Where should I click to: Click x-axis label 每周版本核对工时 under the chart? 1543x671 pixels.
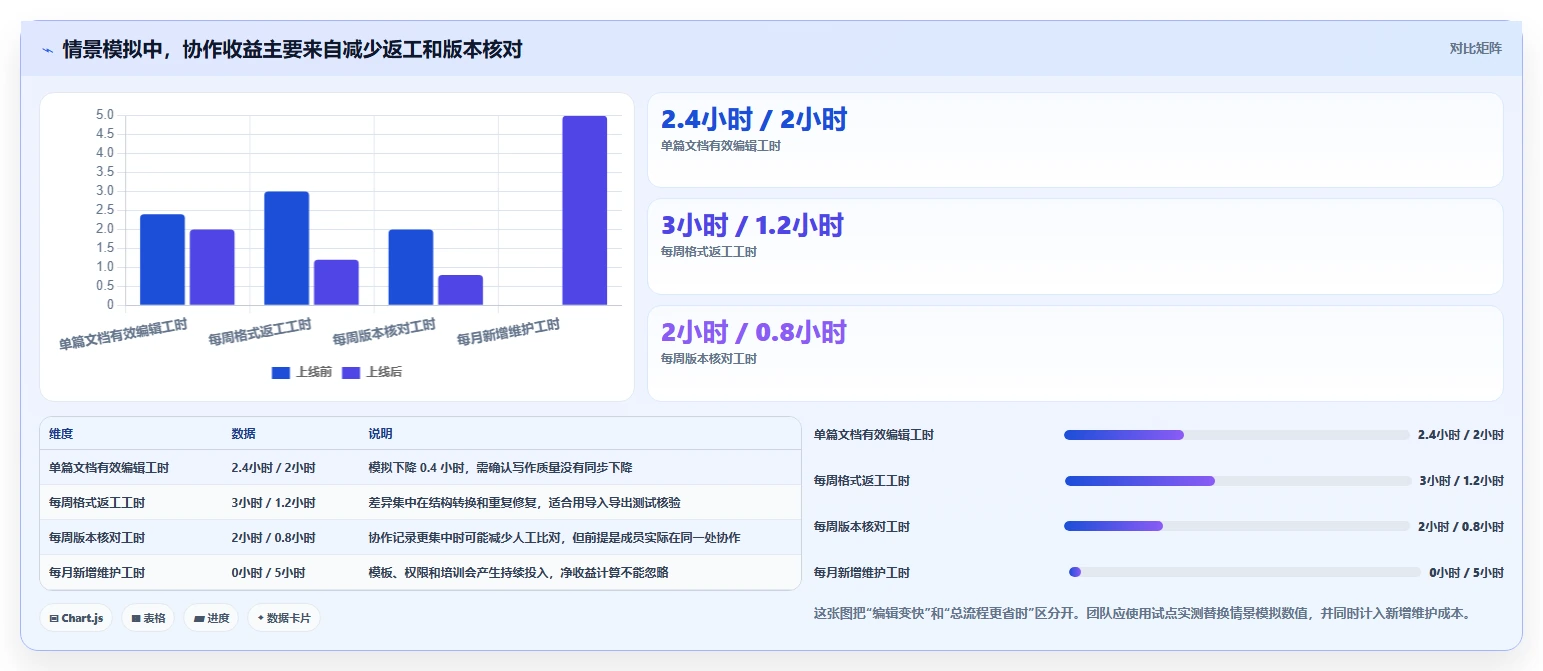click(x=384, y=331)
